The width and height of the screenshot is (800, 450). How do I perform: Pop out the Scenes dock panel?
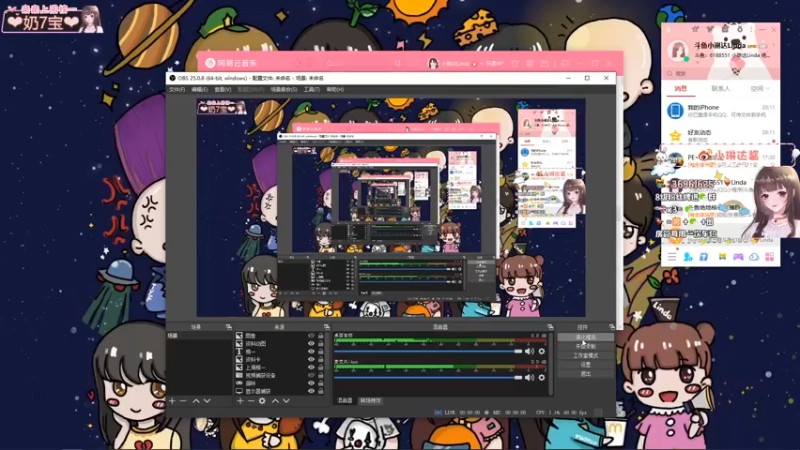229,327
